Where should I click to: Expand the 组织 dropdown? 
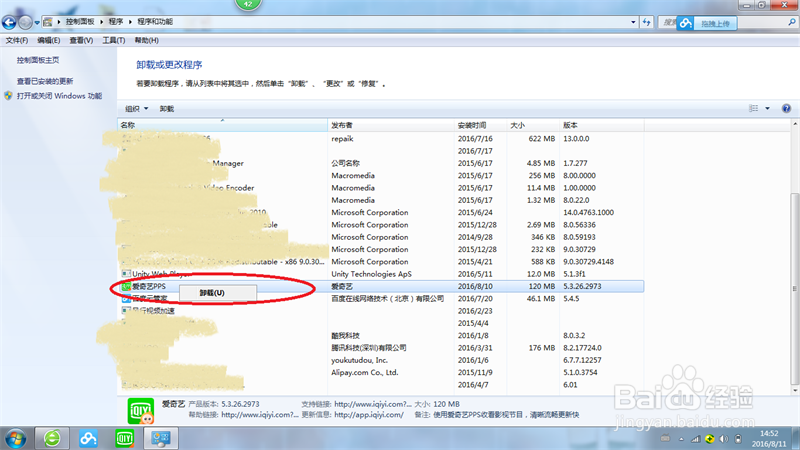click(137, 109)
